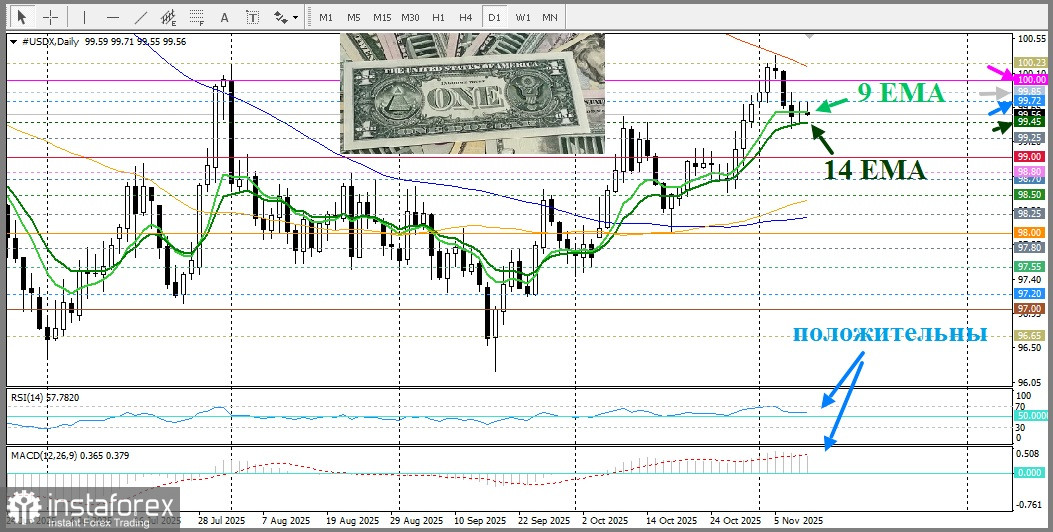Image resolution: width=1053 pixels, height=532 pixels.
Task: Switch chart to M15 timeframe
Action: (x=382, y=17)
